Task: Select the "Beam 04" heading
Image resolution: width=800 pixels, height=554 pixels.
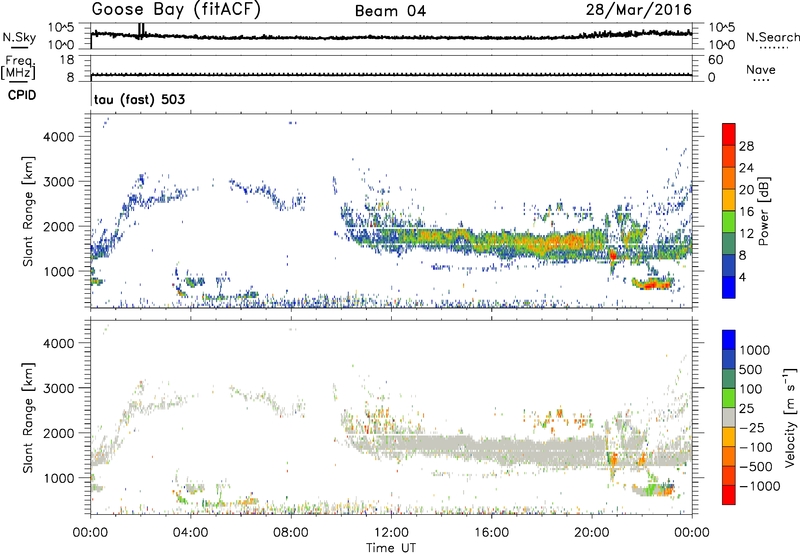Action: tap(390, 11)
